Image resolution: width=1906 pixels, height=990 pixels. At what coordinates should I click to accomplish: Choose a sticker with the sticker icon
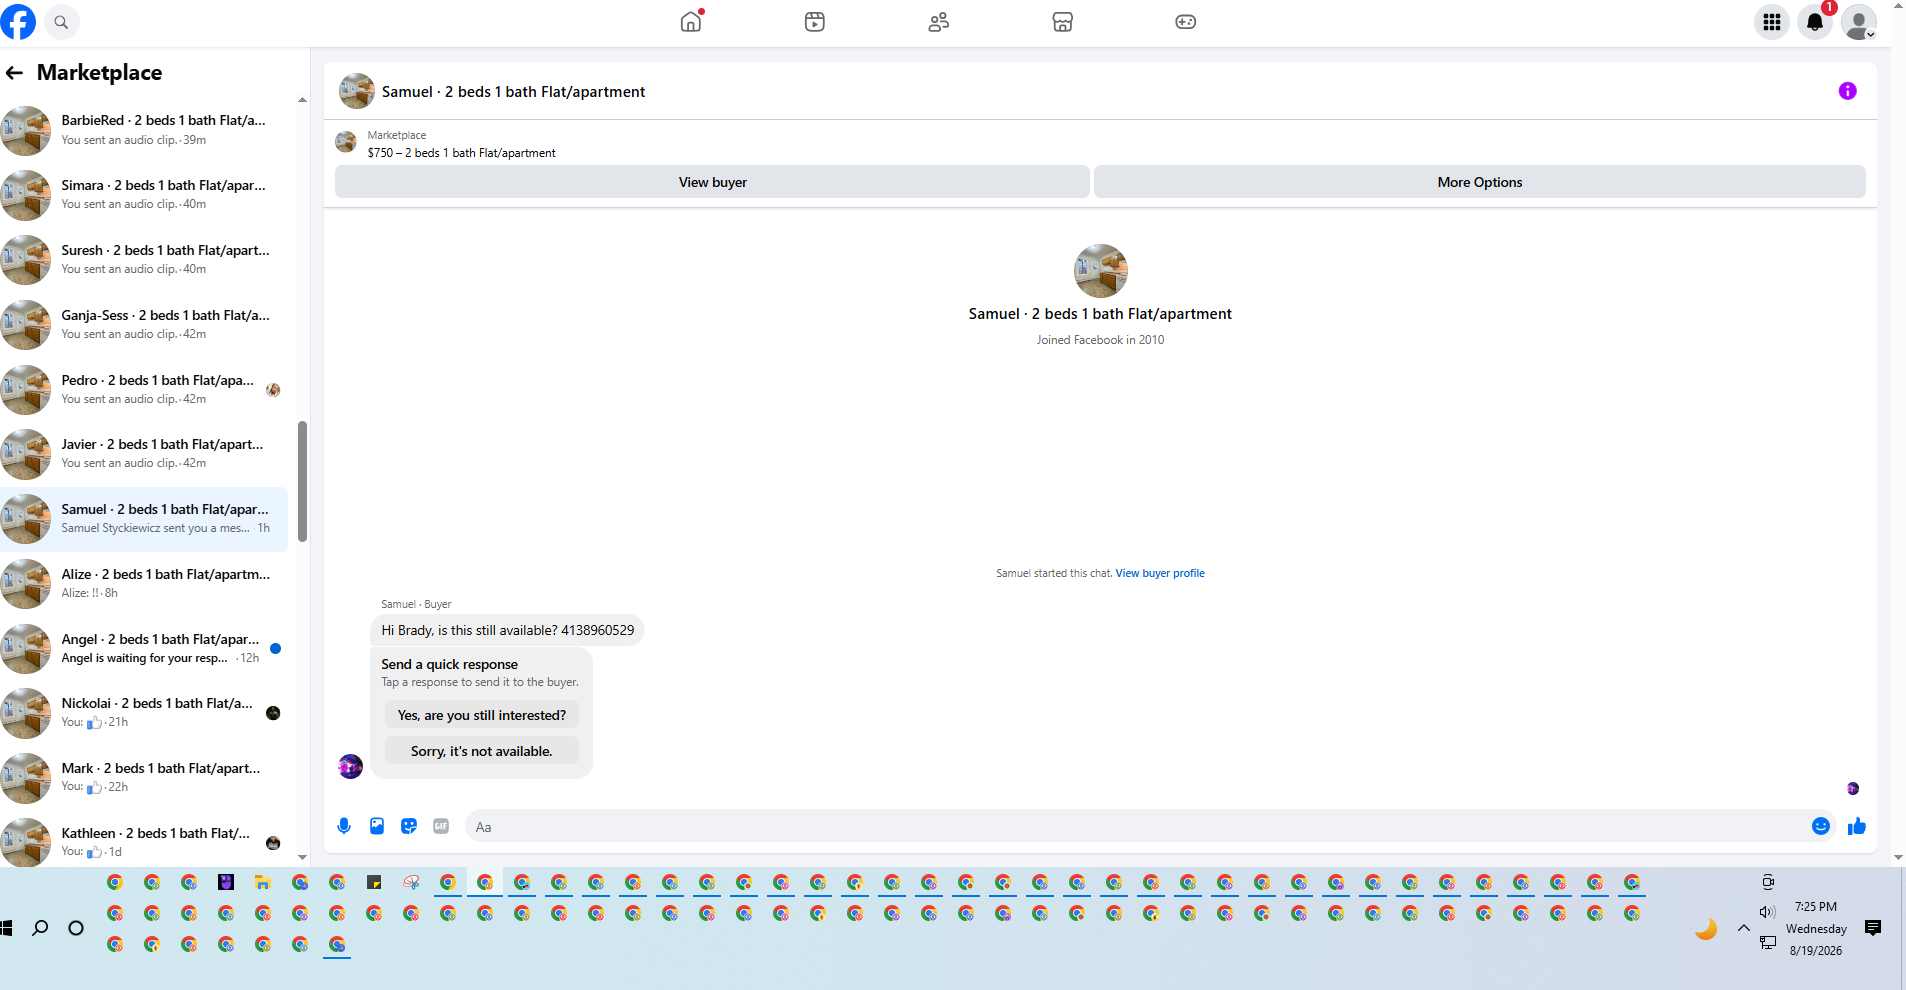[x=409, y=826]
